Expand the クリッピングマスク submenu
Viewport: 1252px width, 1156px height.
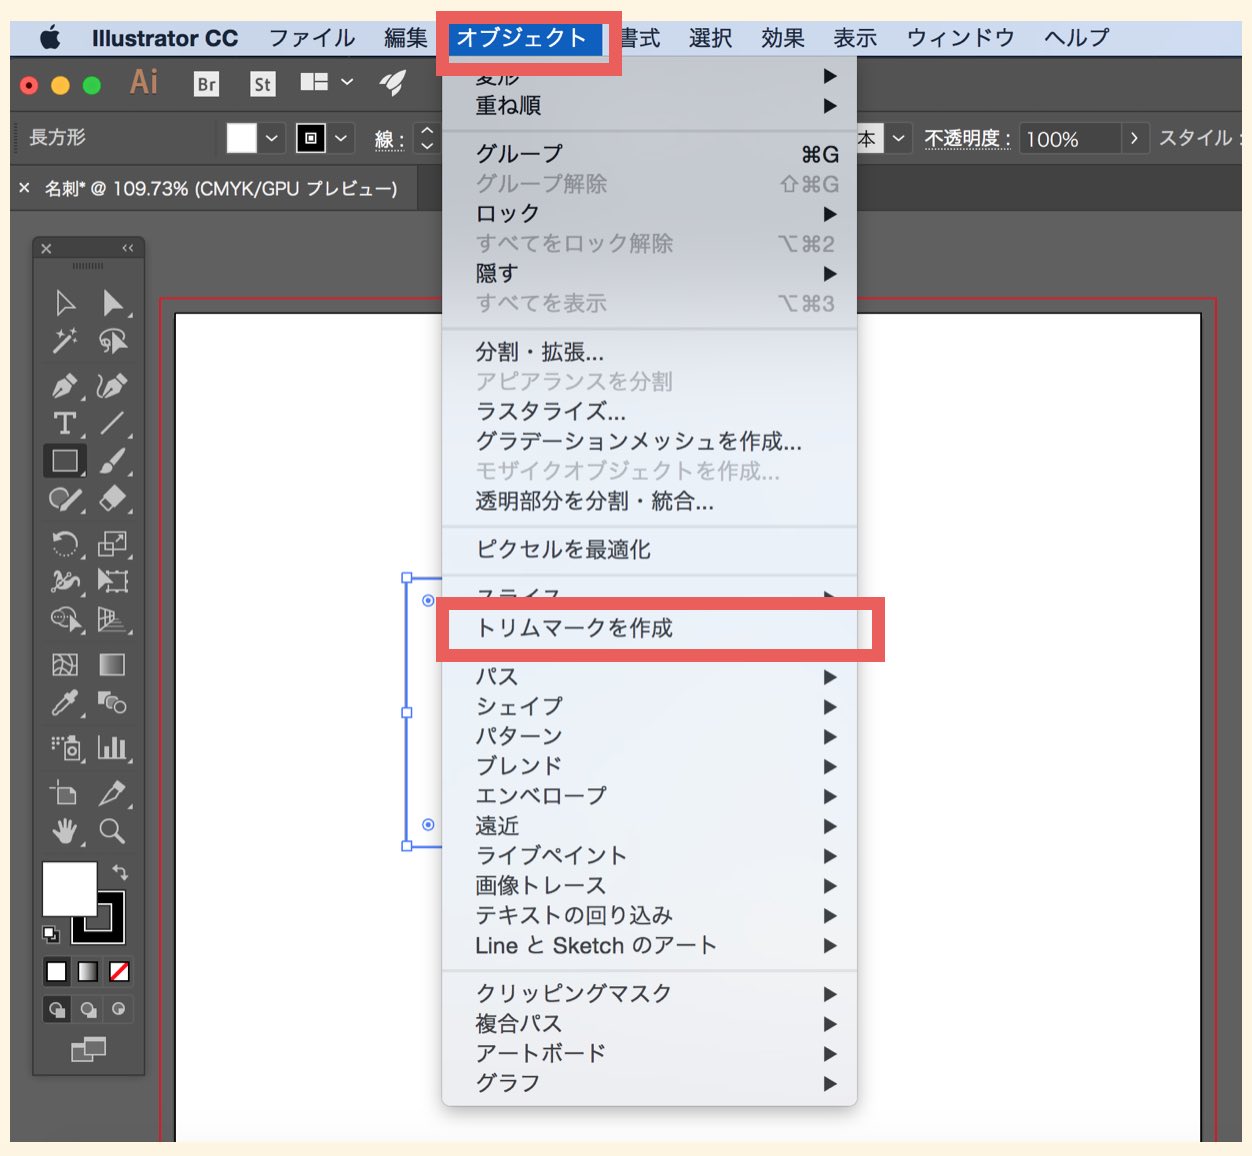tap(649, 994)
